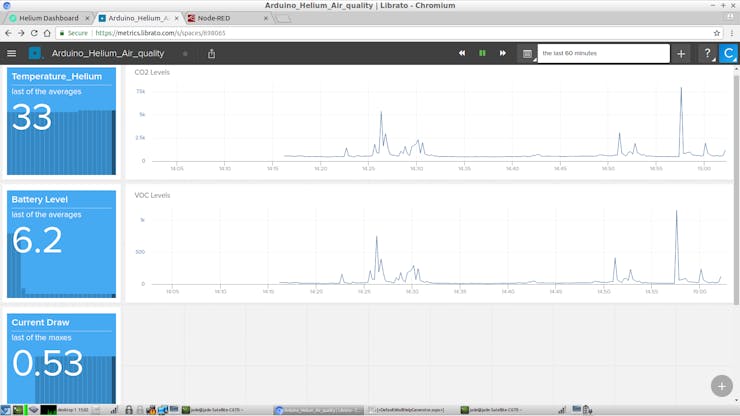740x416 pixels.
Task: Click the round floating add button
Action: 722,386
